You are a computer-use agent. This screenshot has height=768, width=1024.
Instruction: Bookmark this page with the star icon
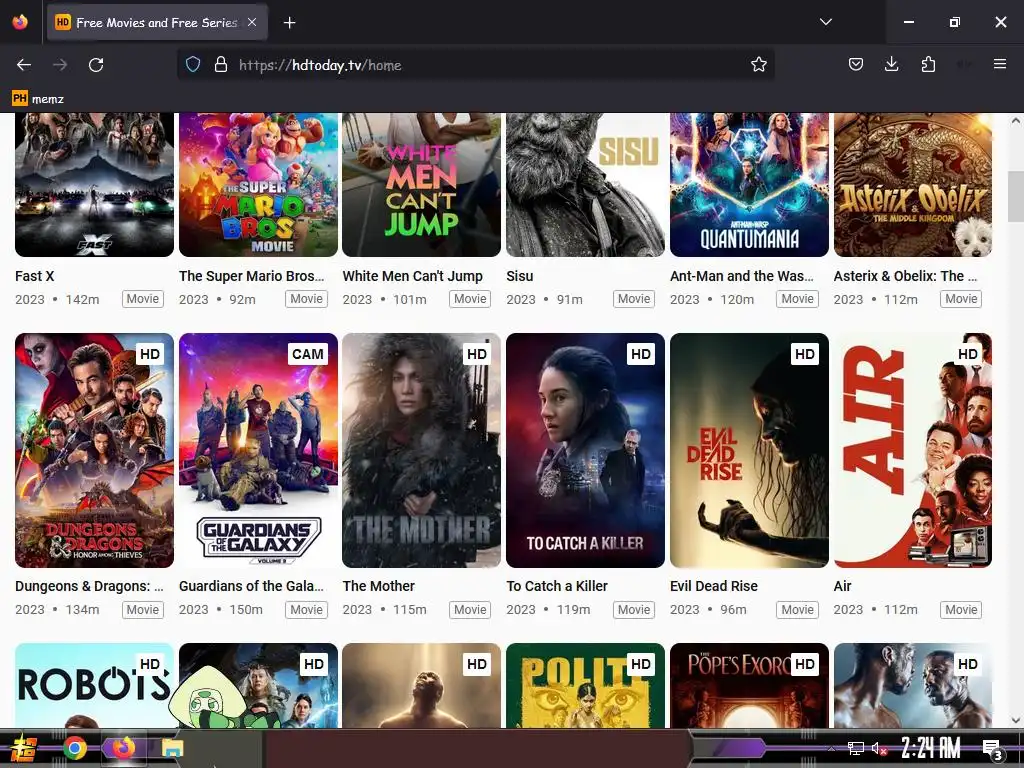758,65
